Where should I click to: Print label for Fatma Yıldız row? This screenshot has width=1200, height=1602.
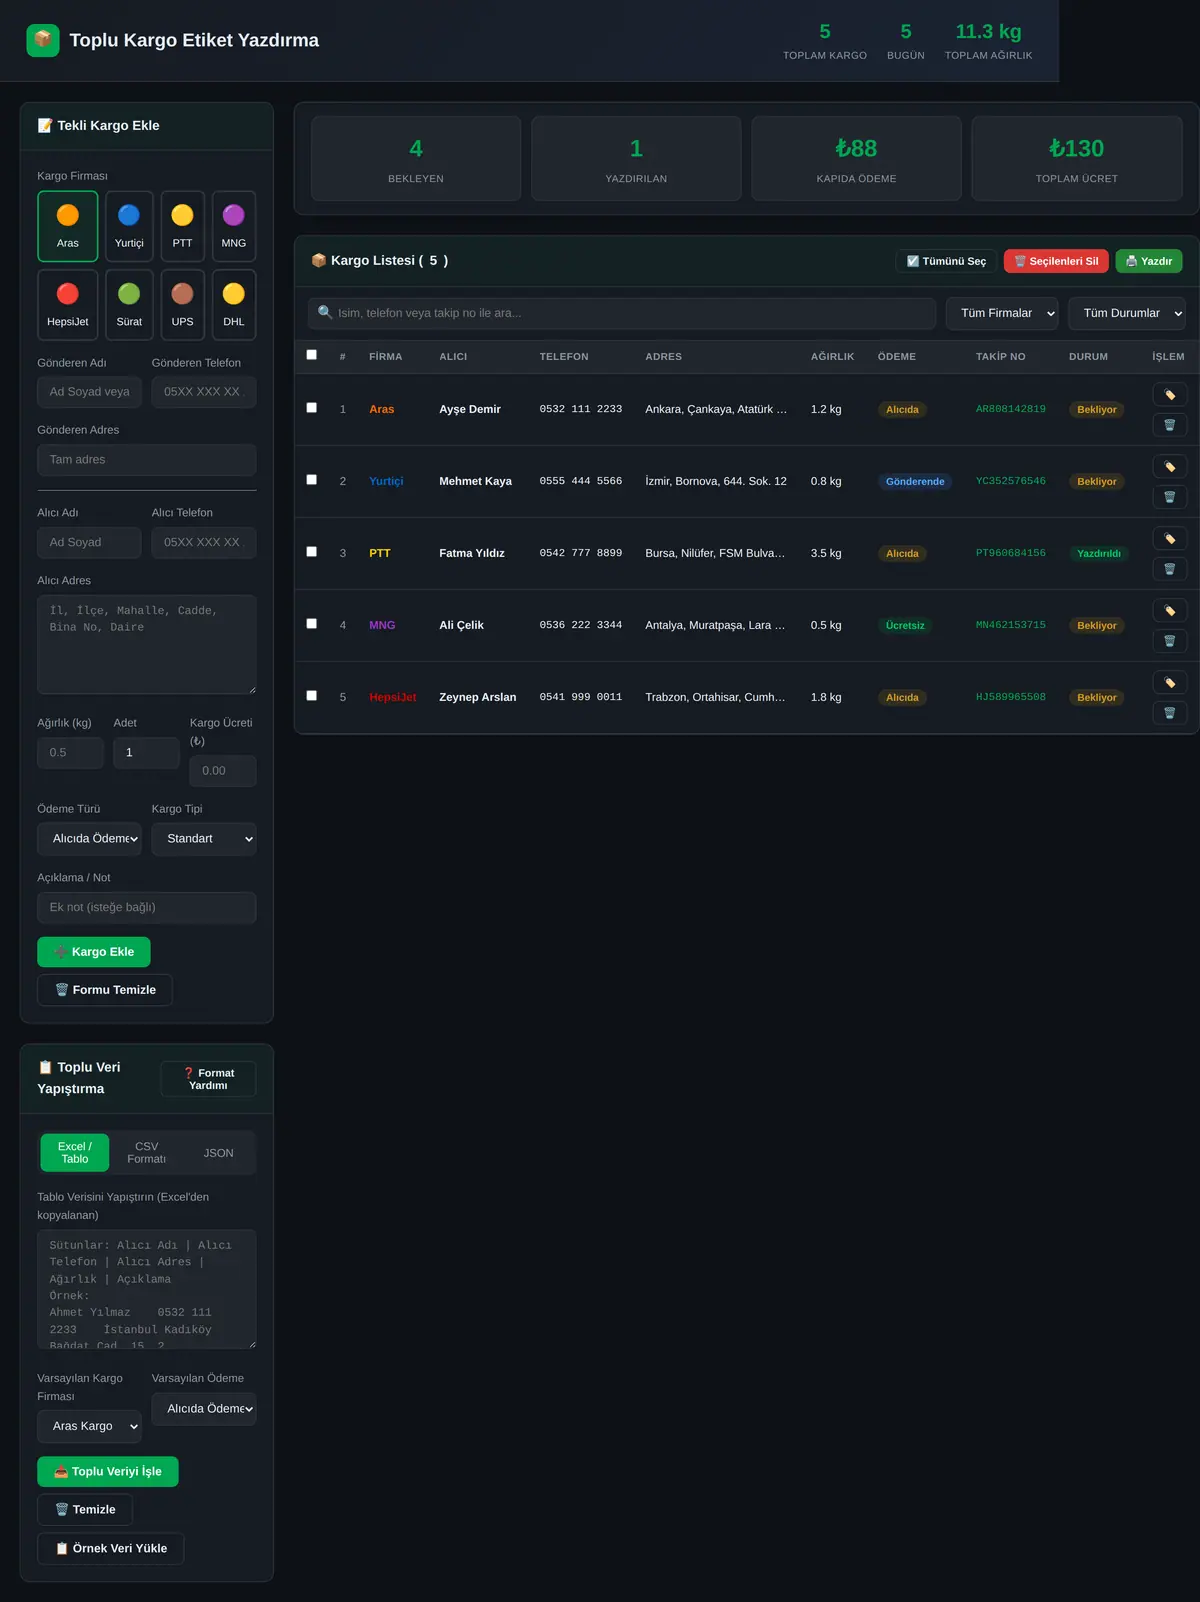[1169, 539]
